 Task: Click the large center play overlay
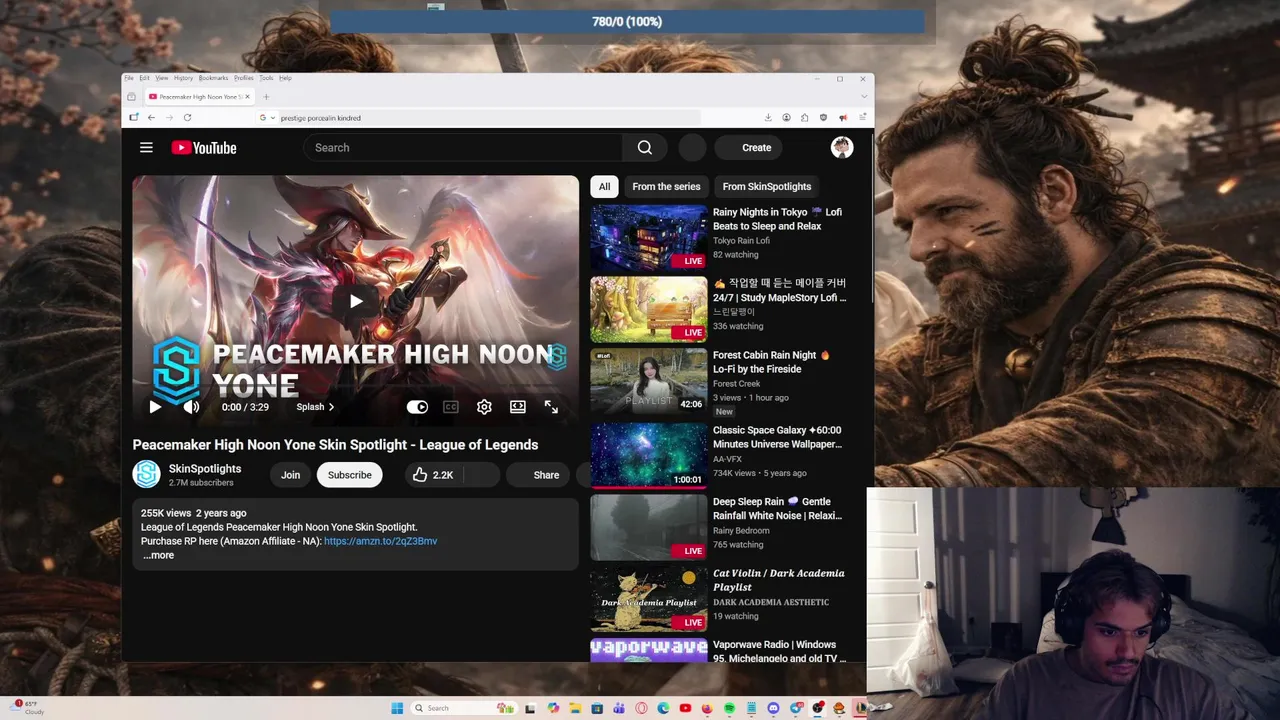coord(356,301)
